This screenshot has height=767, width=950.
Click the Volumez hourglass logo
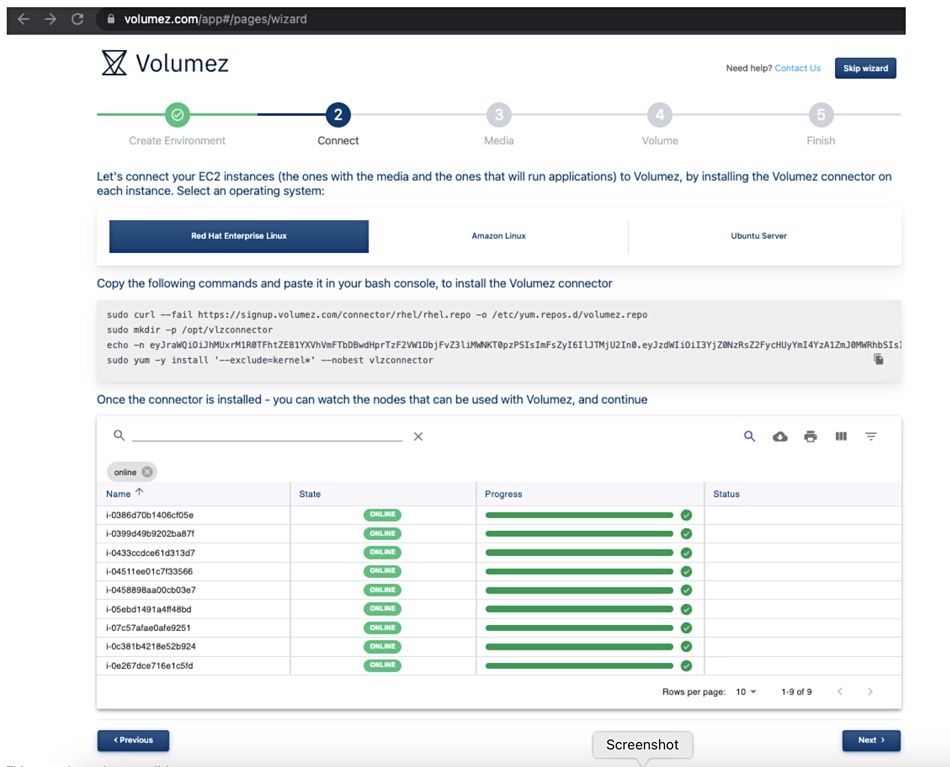(114, 63)
